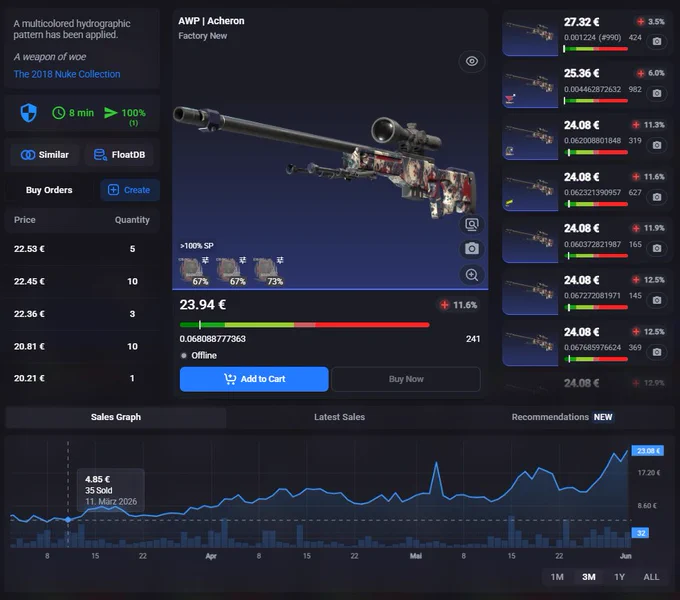Click the second 67% sticker thumbnail

[231, 271]
